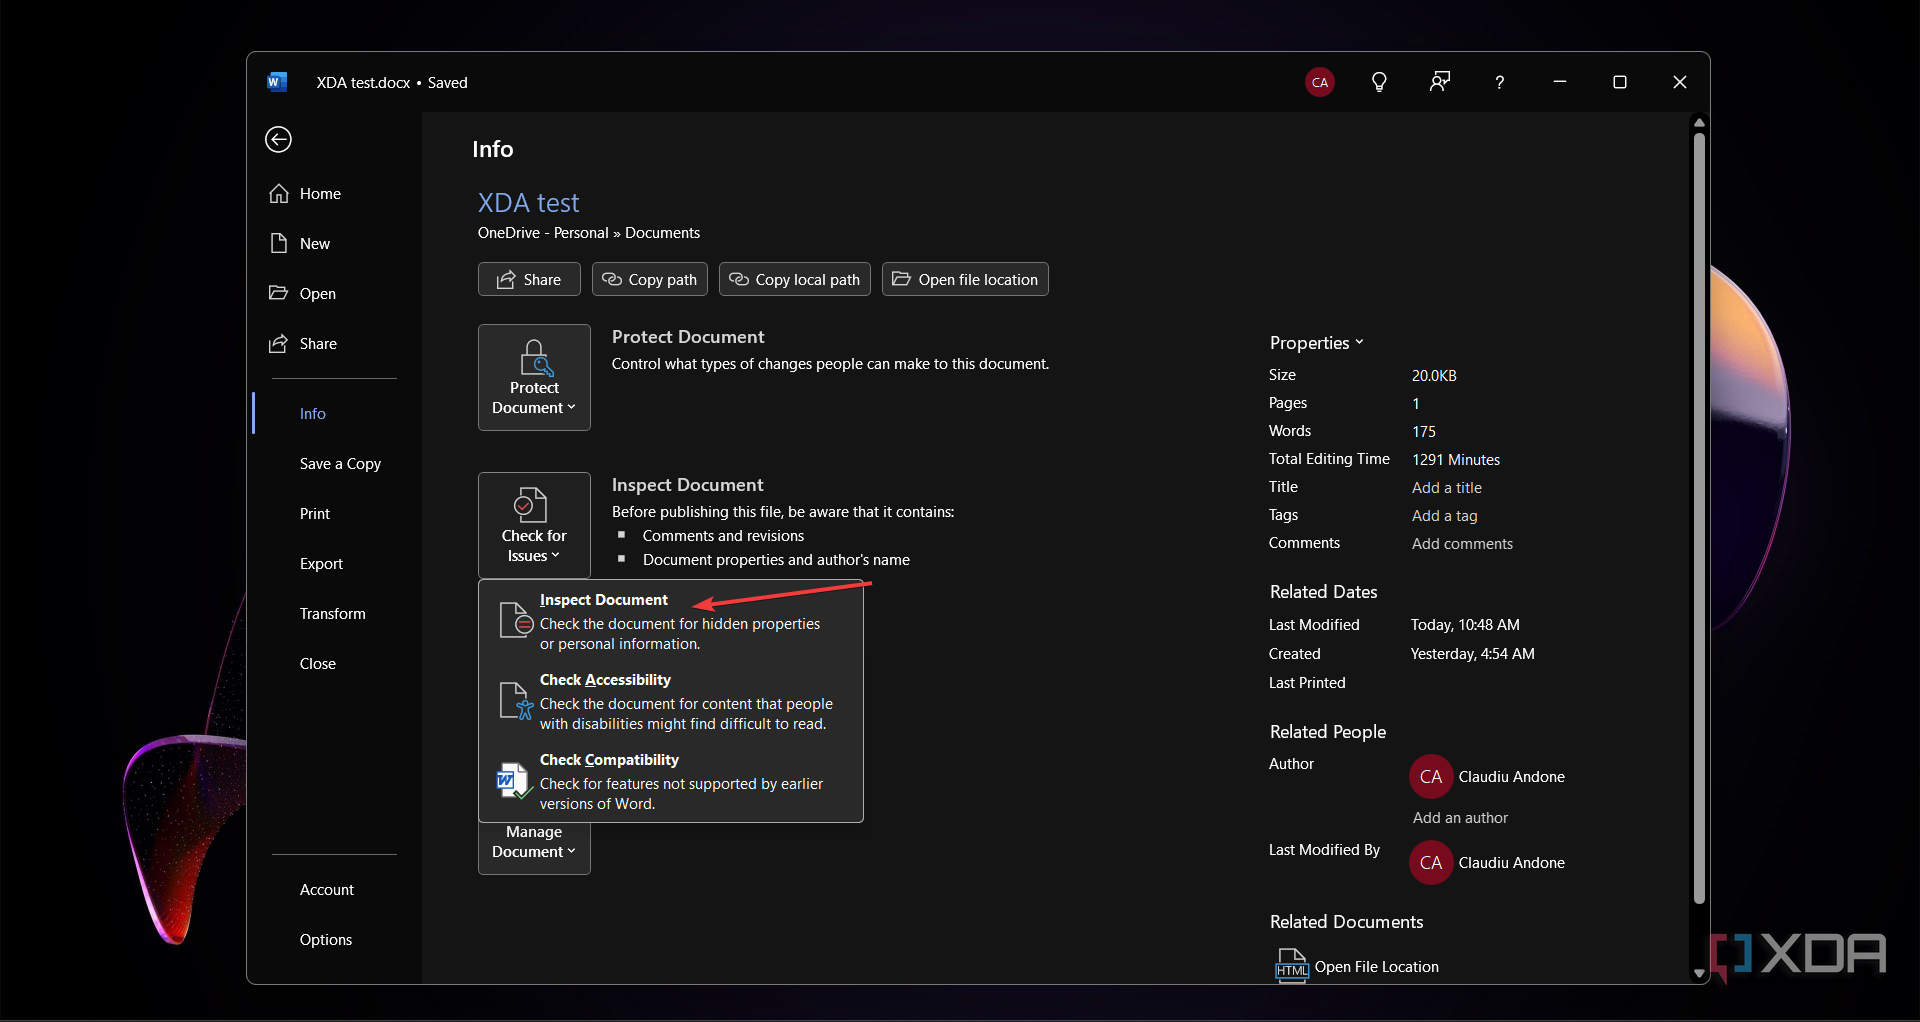This screenshot has width=1920, height=1022.
Task: Select Save a Copy in sidebar
Action: pos(340,463)
